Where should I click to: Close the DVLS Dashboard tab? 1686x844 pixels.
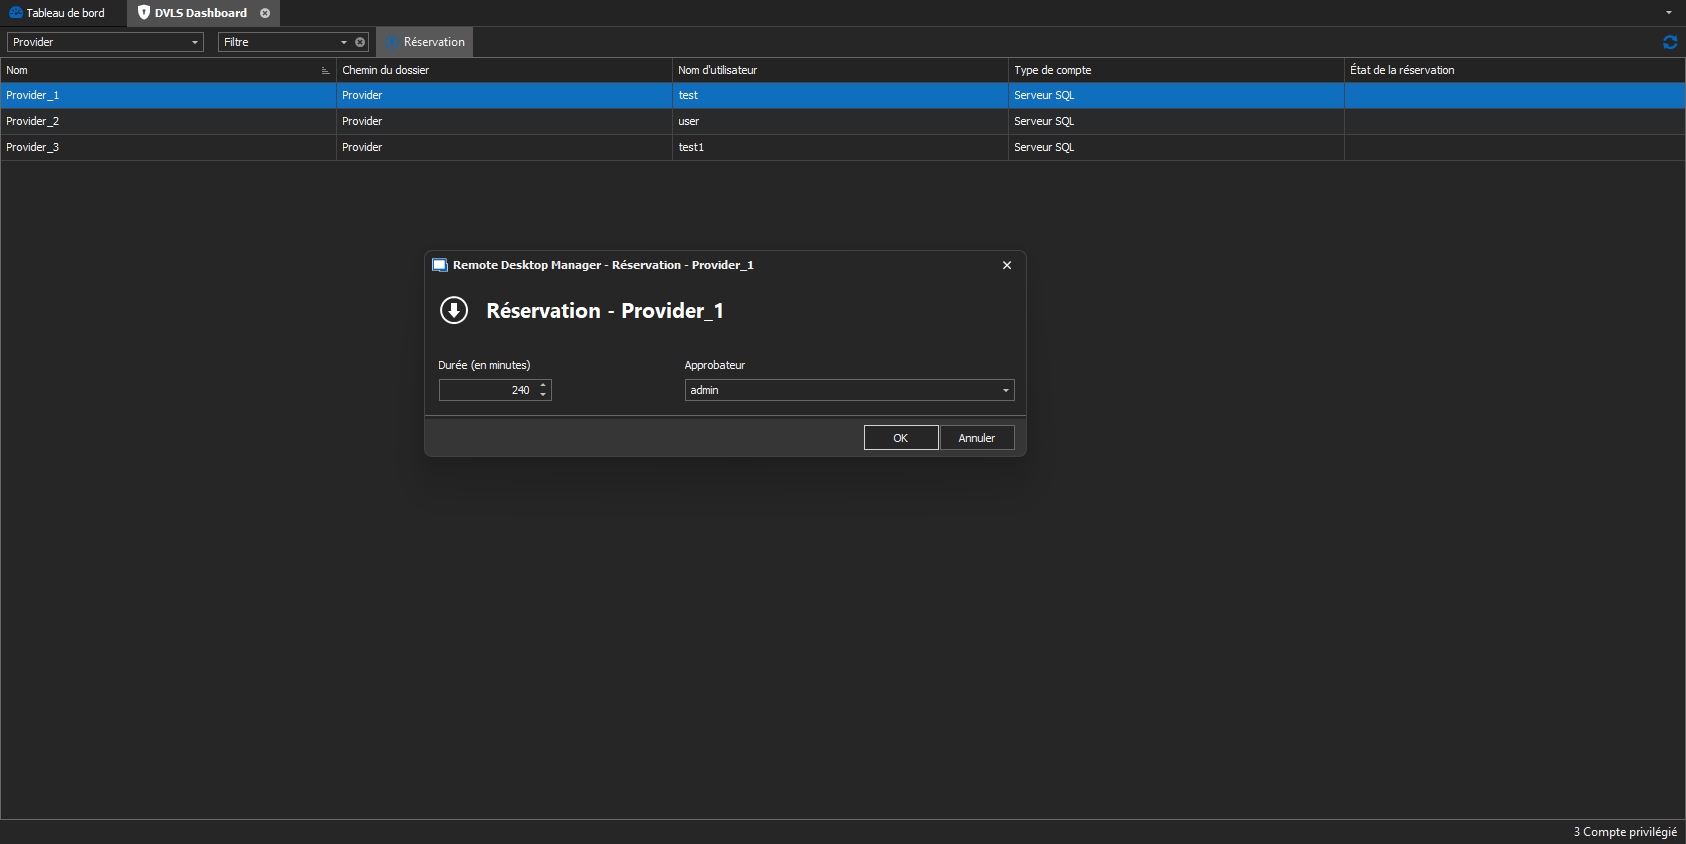[x=265, y=13]
